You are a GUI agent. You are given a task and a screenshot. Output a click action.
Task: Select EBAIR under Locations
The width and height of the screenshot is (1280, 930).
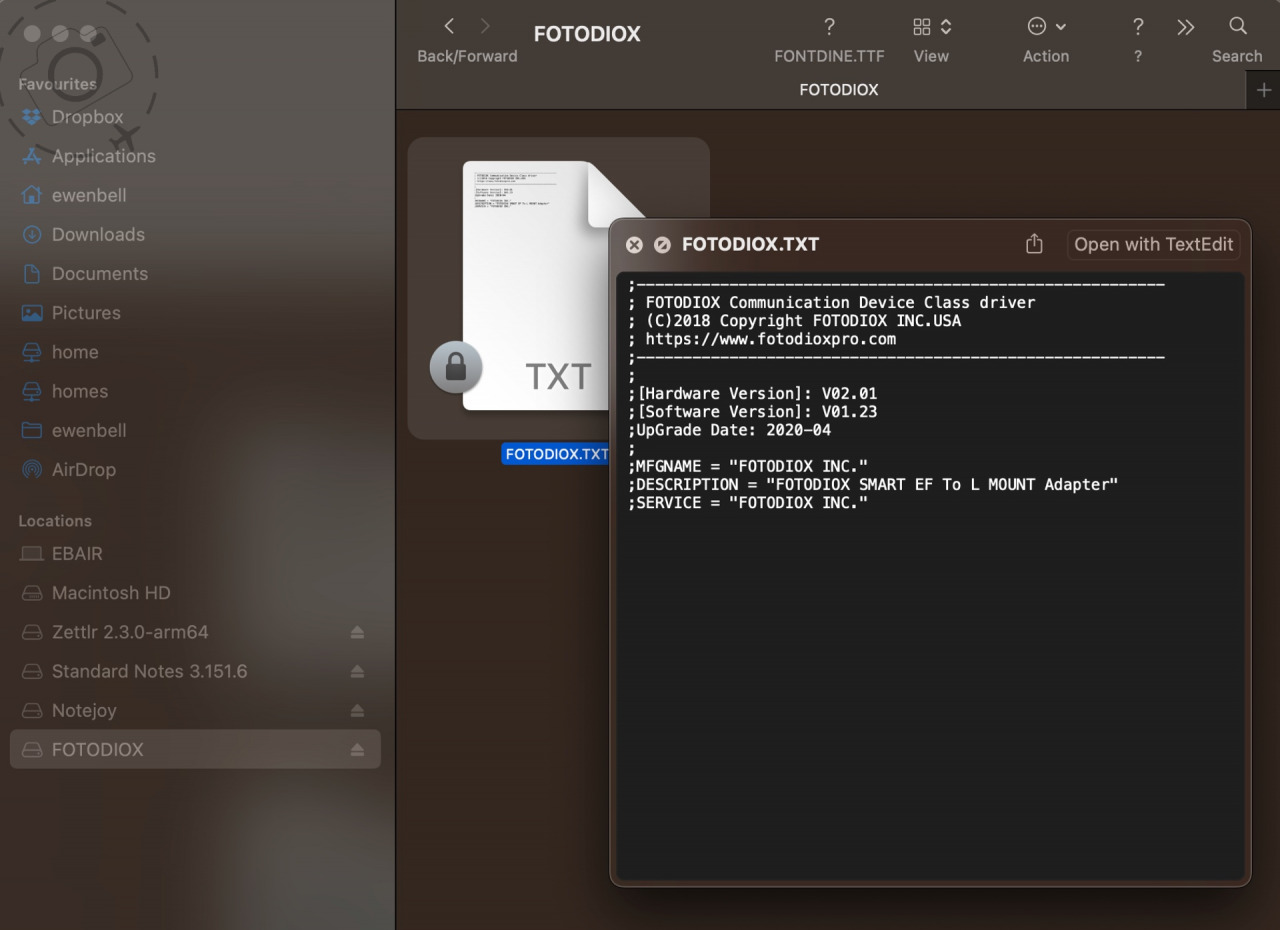click(x=77, y=553)
